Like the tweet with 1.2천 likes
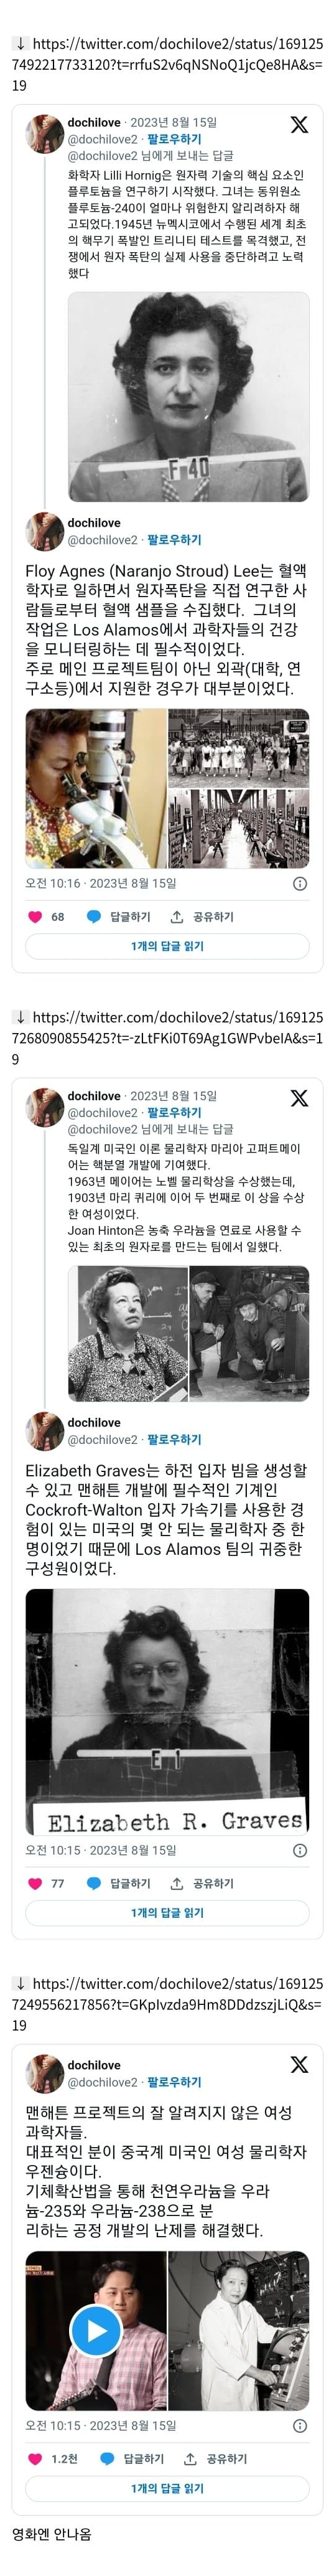Image resolution: width=334 pixels, height=2576 pixels. point(35,2458)
